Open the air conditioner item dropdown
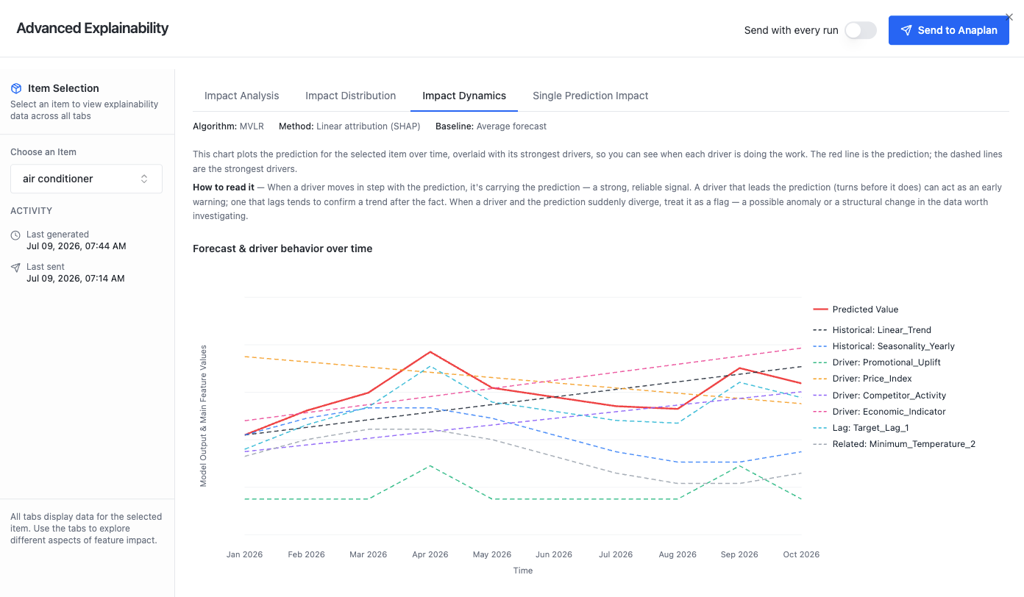 86,179
